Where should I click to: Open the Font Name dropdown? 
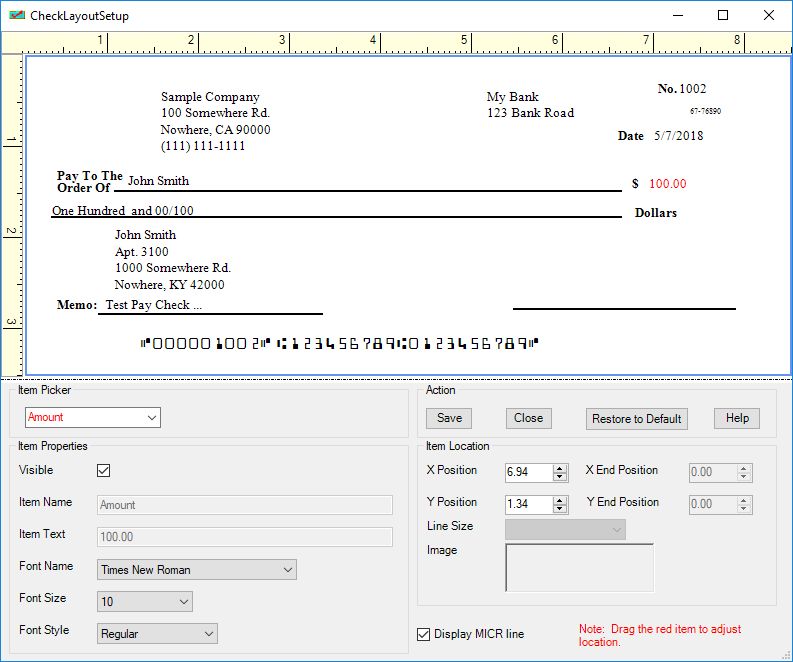(x=197, y=570)
